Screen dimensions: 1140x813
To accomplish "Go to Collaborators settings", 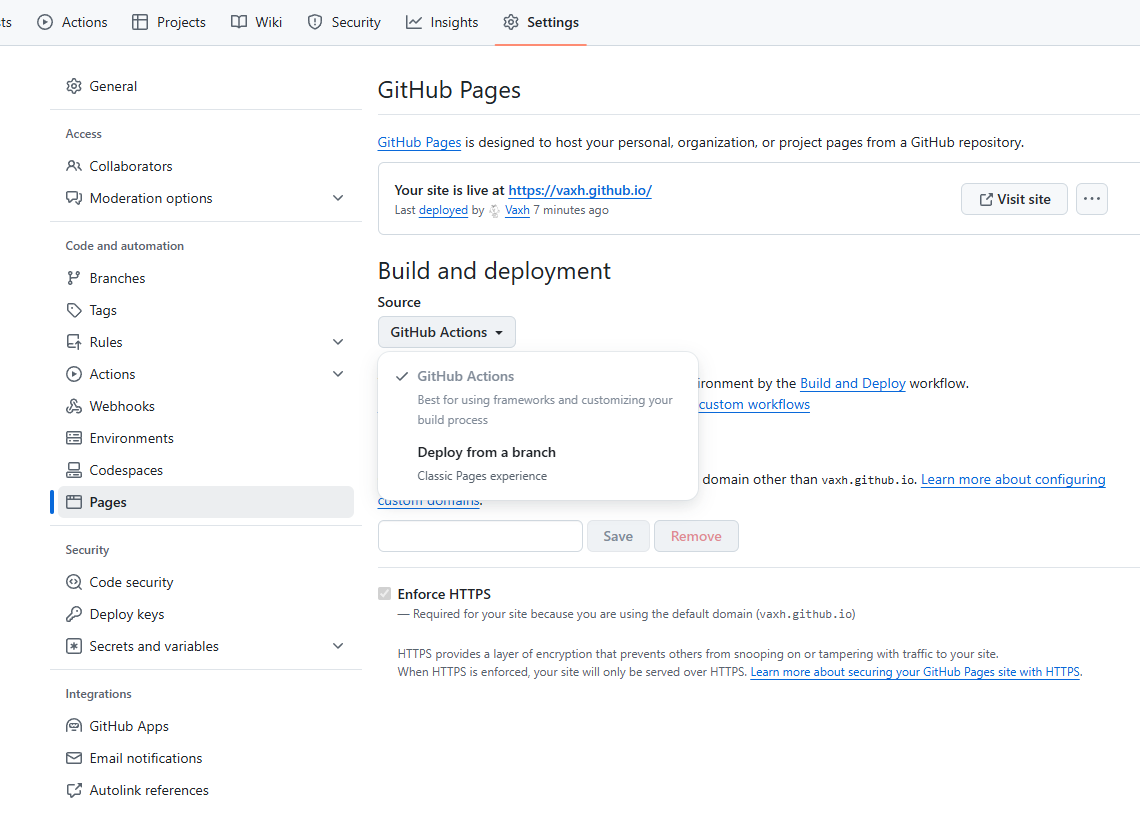I will tap(206, 166).
